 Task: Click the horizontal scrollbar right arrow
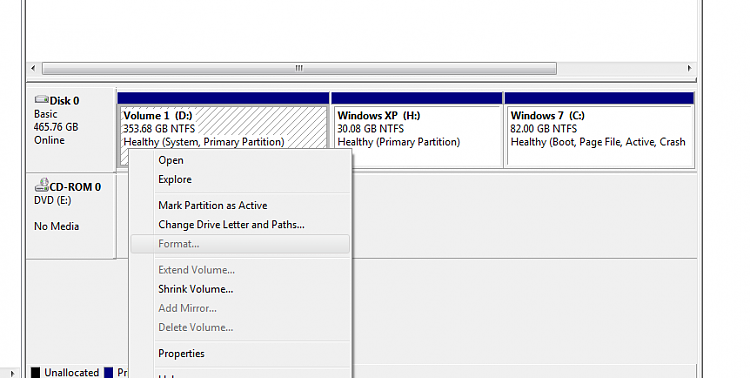pyautogui.click(x=689, y=68)
